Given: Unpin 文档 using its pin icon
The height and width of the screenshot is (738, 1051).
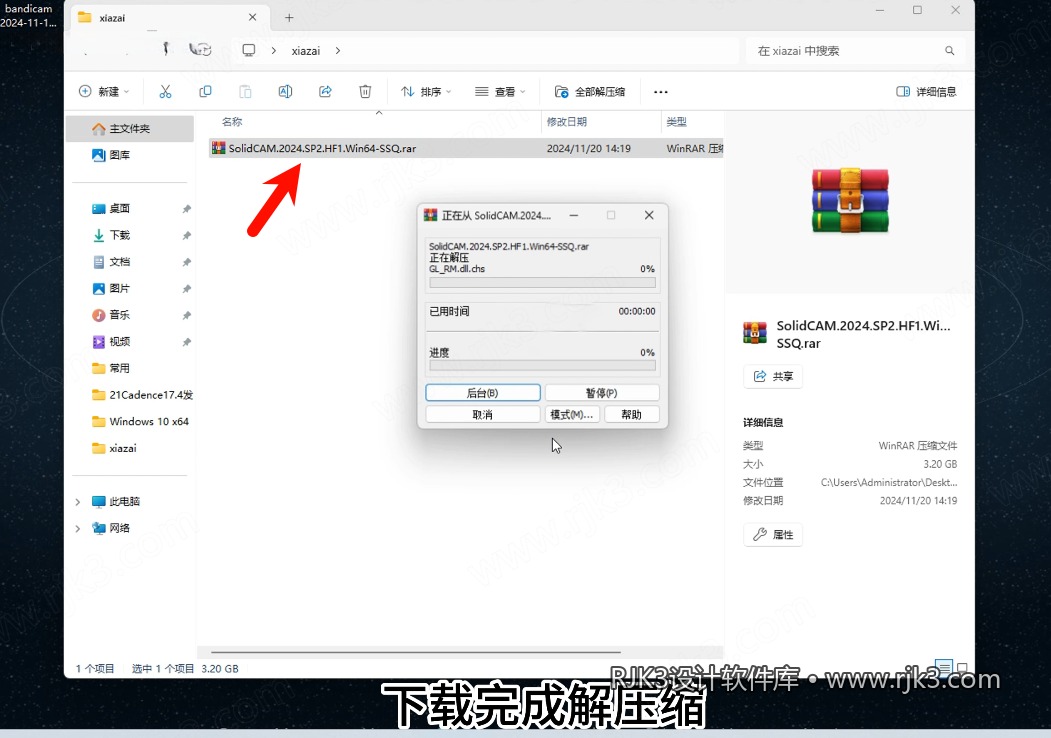Looking at the screenshot, I should click(x=186, y=262).
